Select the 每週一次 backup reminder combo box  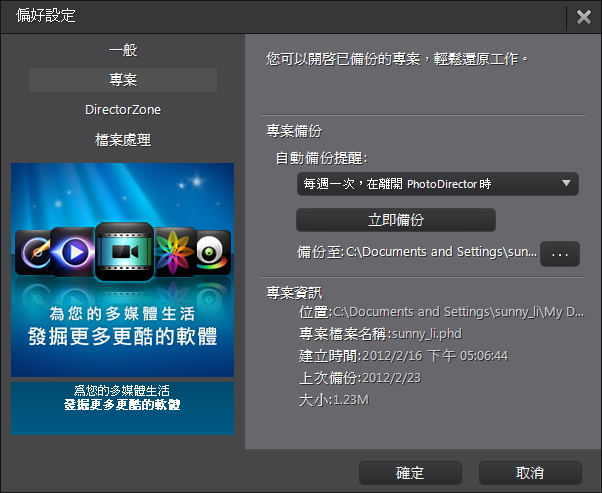(x=438, y=184)
